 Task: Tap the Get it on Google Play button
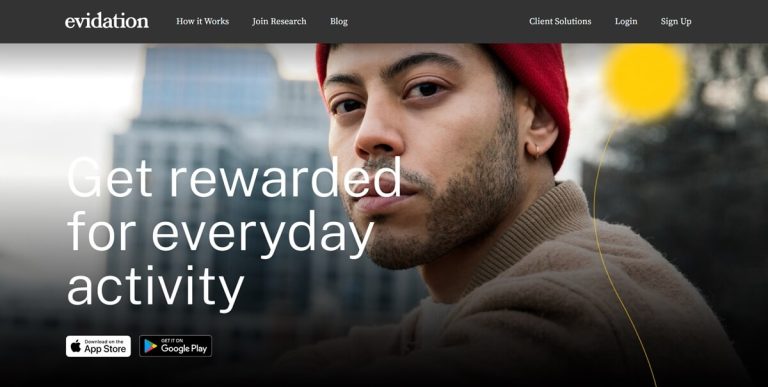[175, 346]
